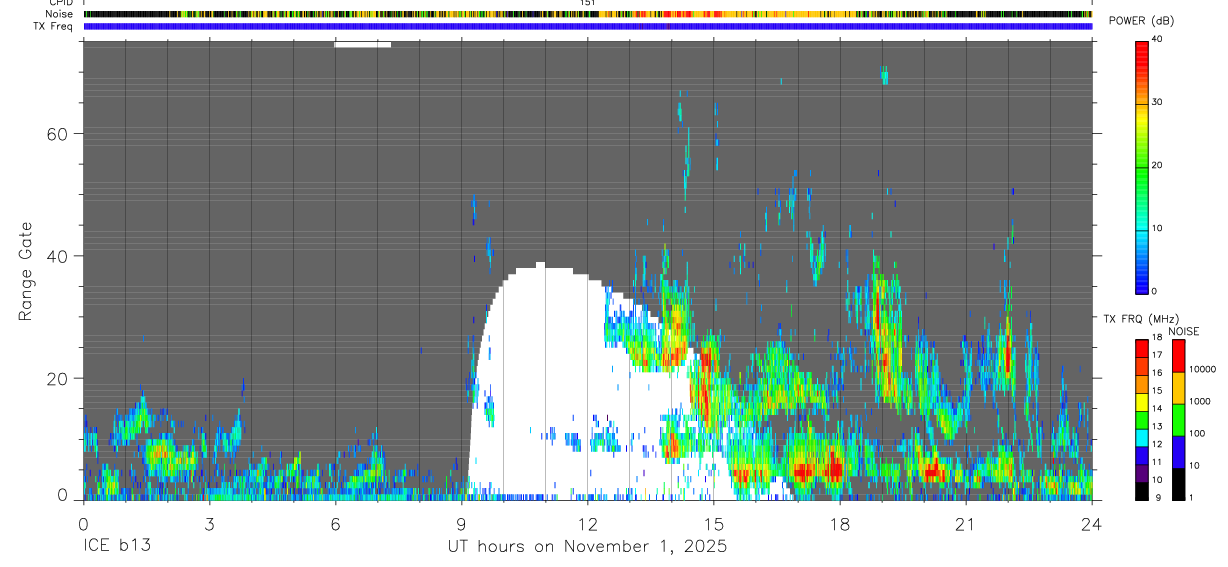This screenshot has height=567, width=1228.
Task: Click the 21 tick on the UT hours axis
Action: pyautogui.click(x=966, y=524)
